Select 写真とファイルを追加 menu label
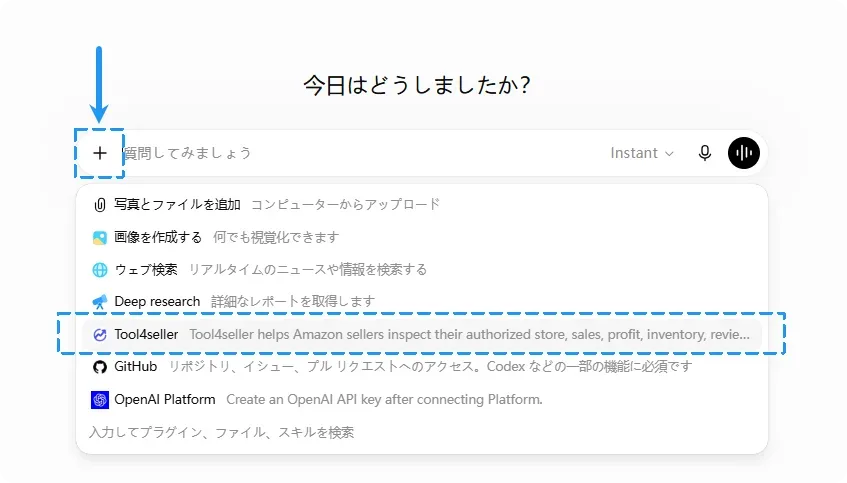Screen dimensions: 847x483 point(177,205)
